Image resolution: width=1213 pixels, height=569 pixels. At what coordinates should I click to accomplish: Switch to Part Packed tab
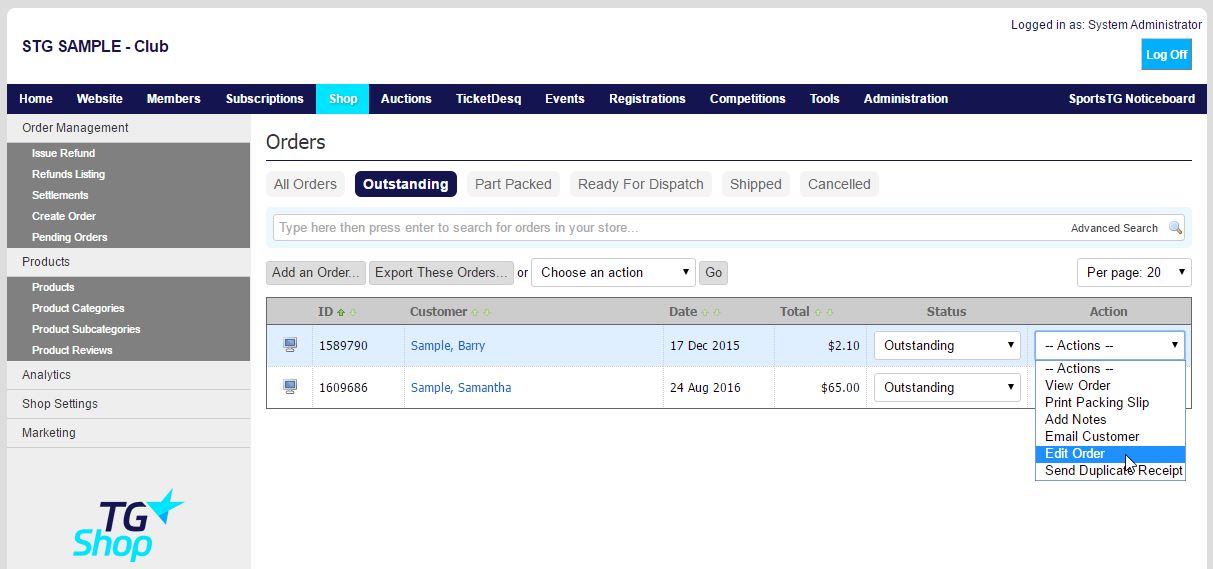513,184
